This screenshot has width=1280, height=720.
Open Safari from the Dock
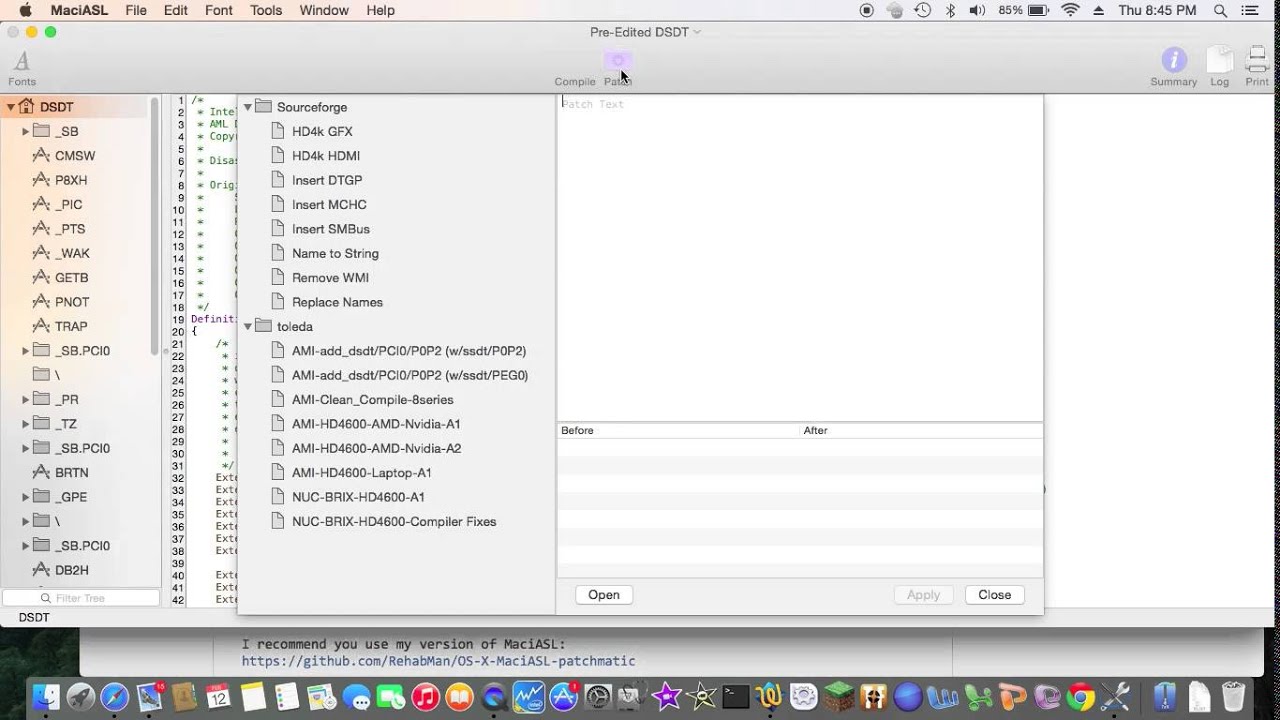click(114, 696)
